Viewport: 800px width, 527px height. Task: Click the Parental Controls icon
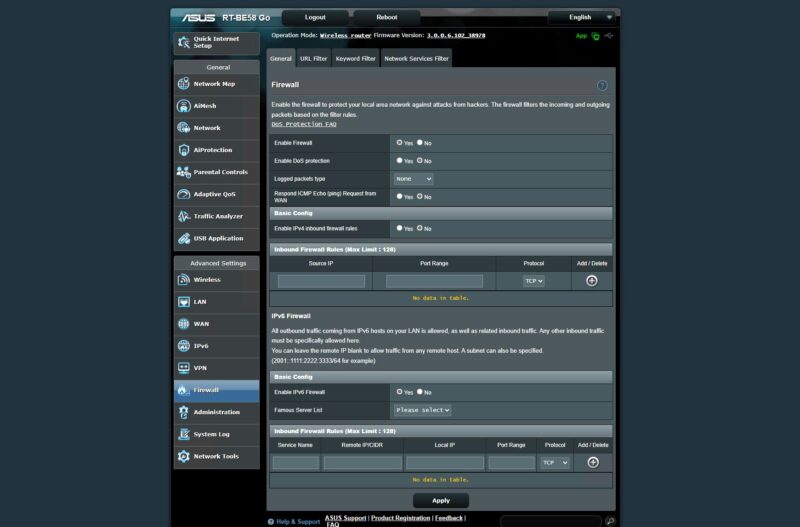[x=184, y=172]
